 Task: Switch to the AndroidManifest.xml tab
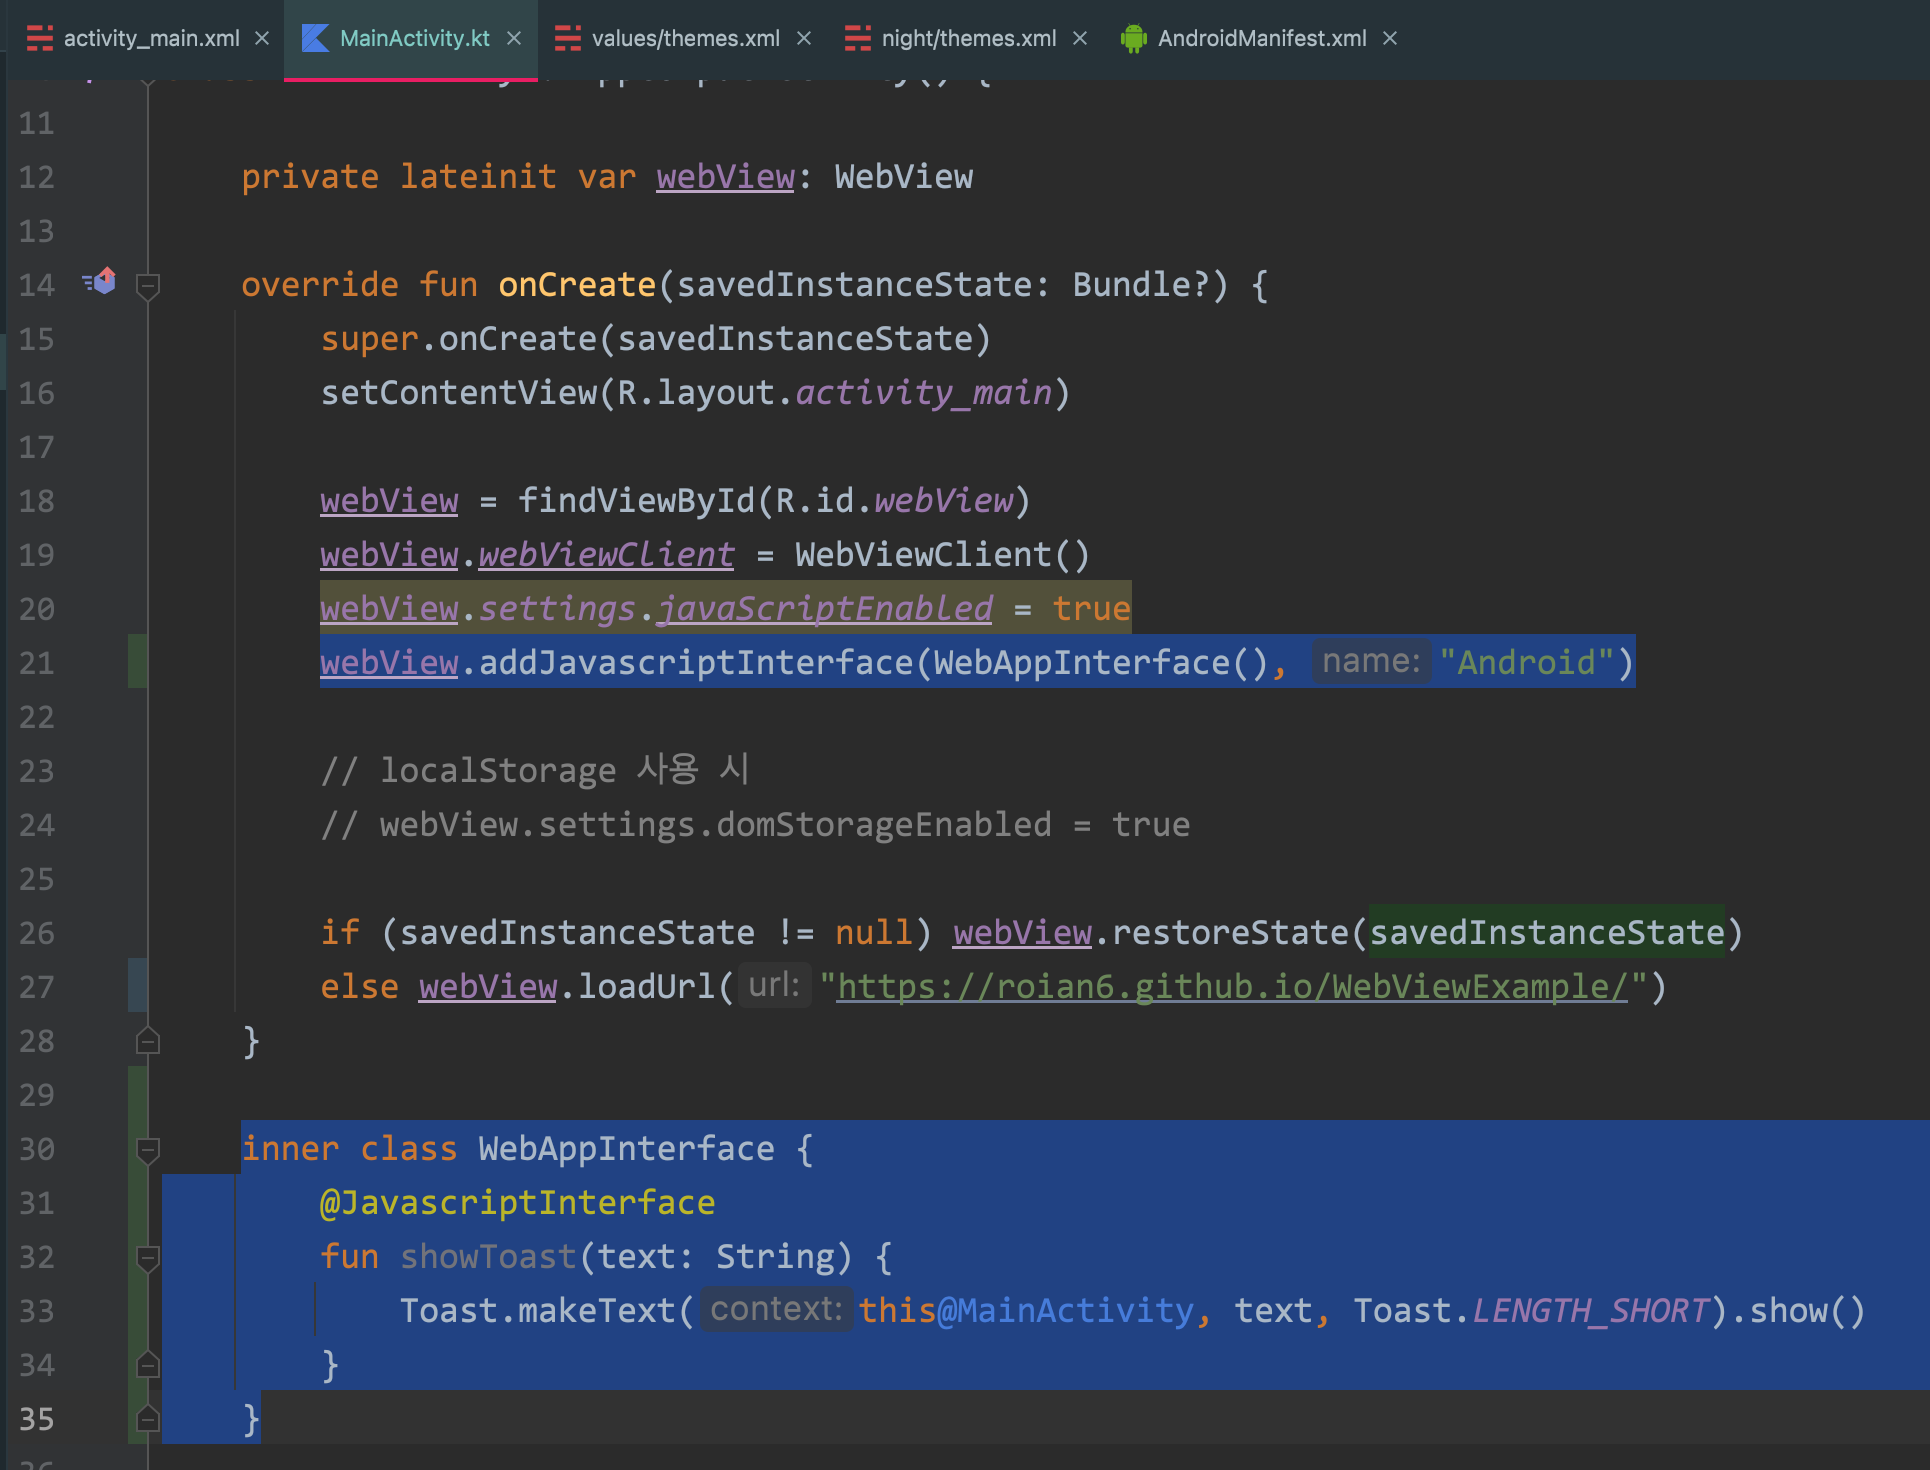(x=1262, y=38)
